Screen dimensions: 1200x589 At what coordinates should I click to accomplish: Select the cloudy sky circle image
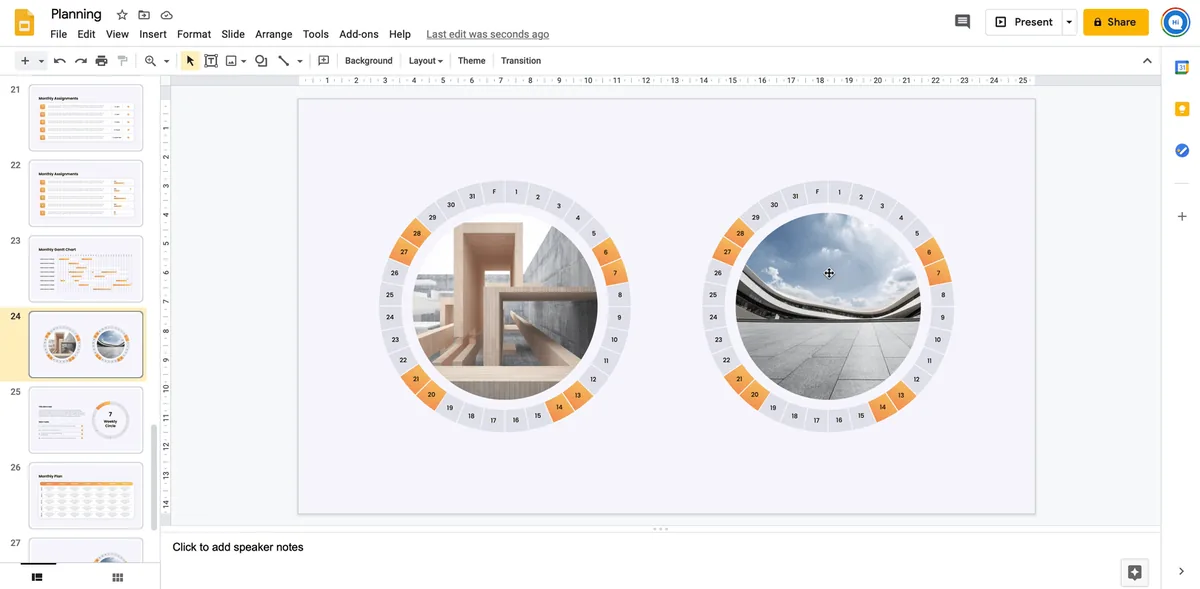coord(828,306)
